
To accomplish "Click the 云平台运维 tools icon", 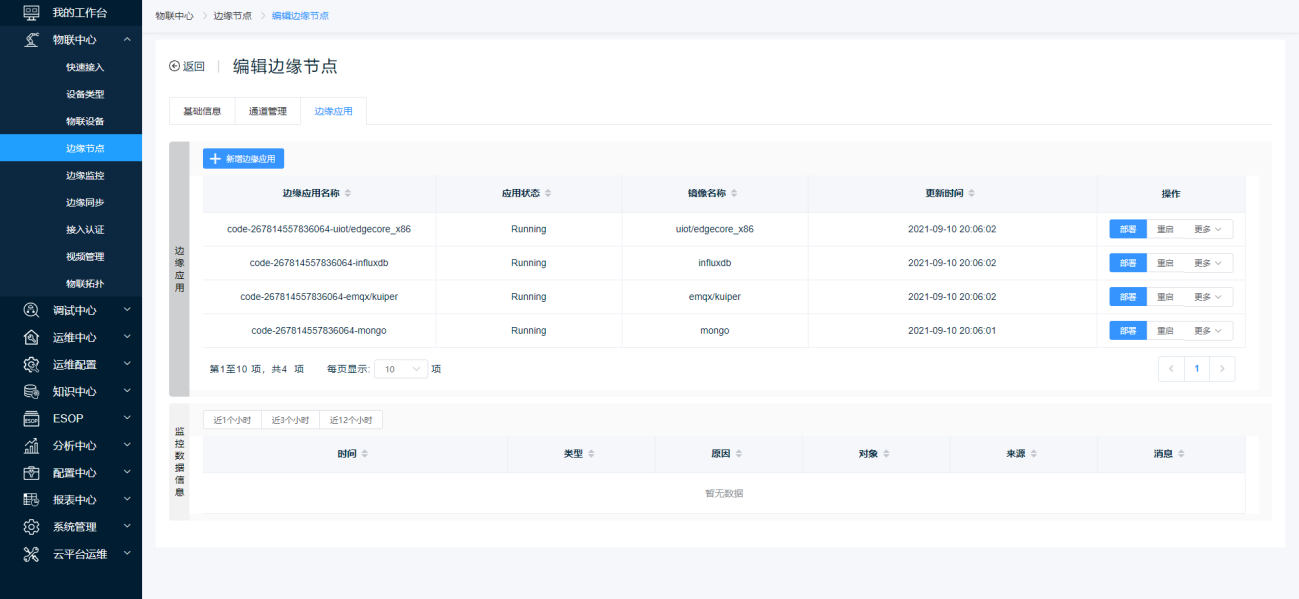I will pos(32,554).
